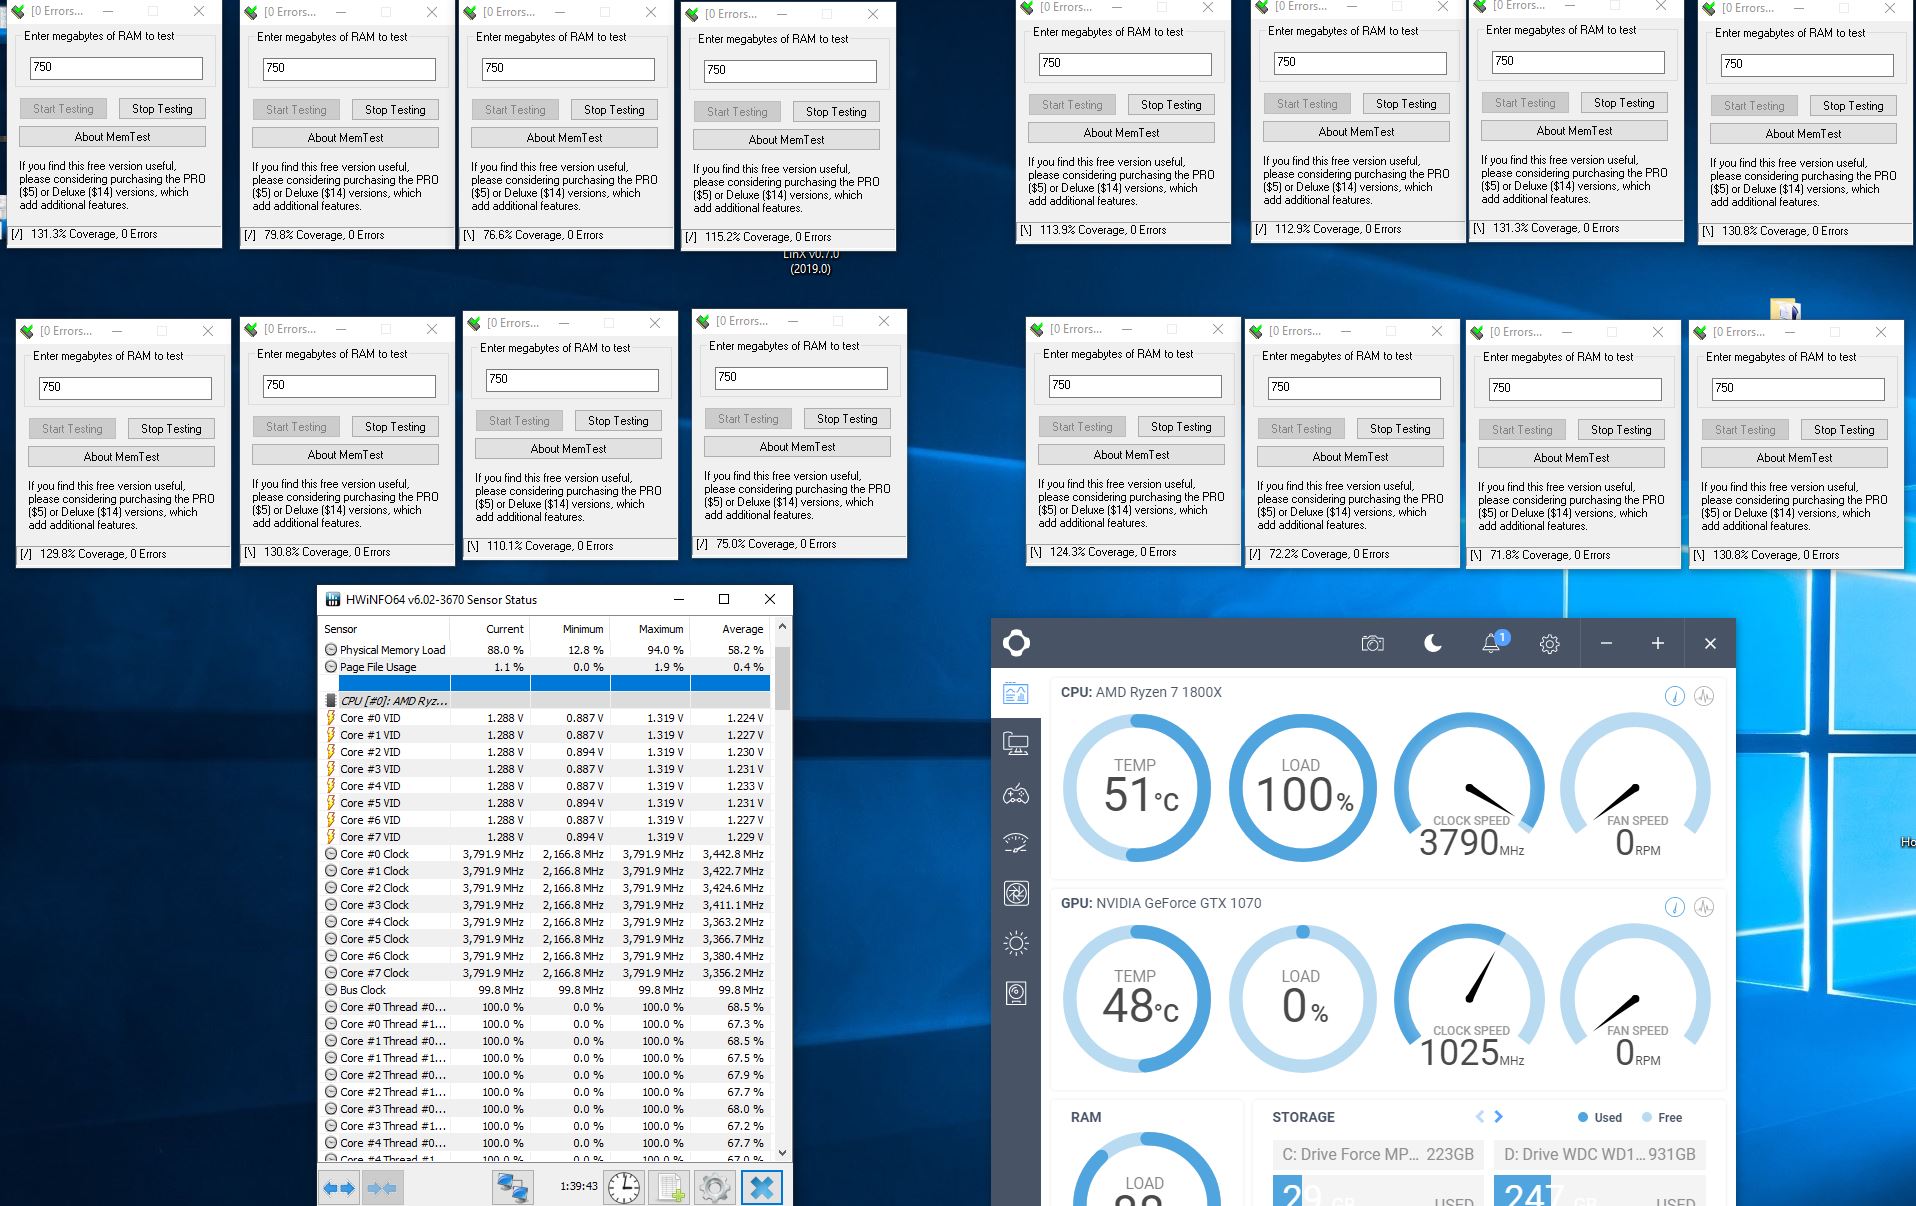Toggle CAM night mode moon icon
This screenshot has height=1206, width=1916.
1432,643
